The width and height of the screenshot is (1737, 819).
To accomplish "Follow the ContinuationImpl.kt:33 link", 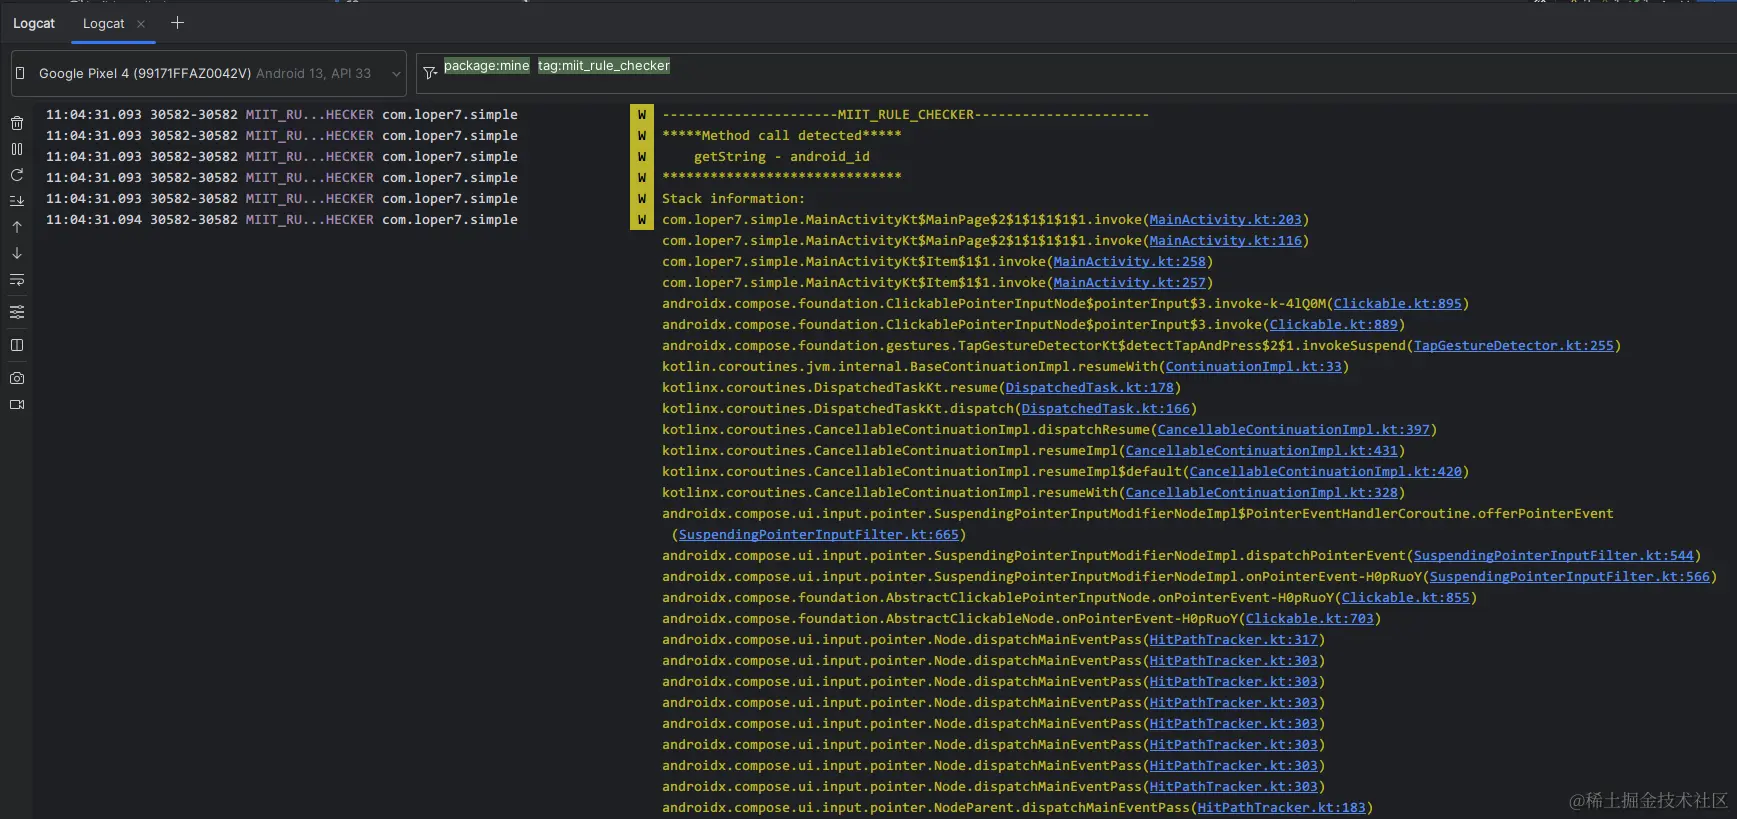I will pos(1253,366).
